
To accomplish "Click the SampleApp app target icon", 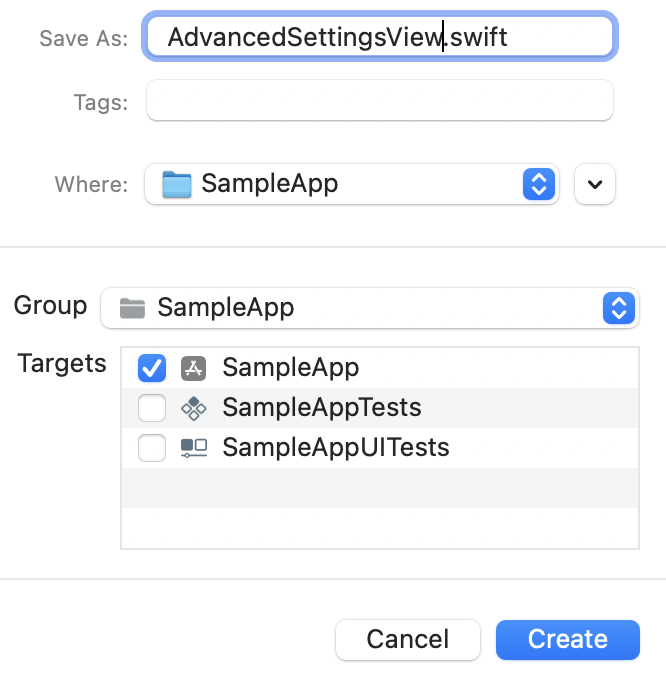I will (193, 369).
